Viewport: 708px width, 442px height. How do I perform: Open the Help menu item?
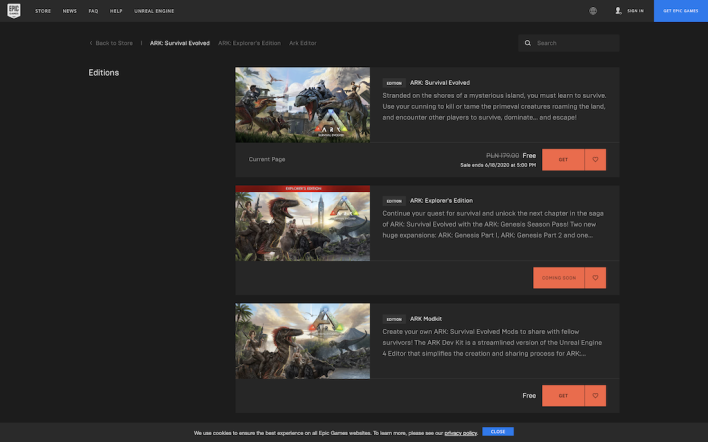pos(116,11)
